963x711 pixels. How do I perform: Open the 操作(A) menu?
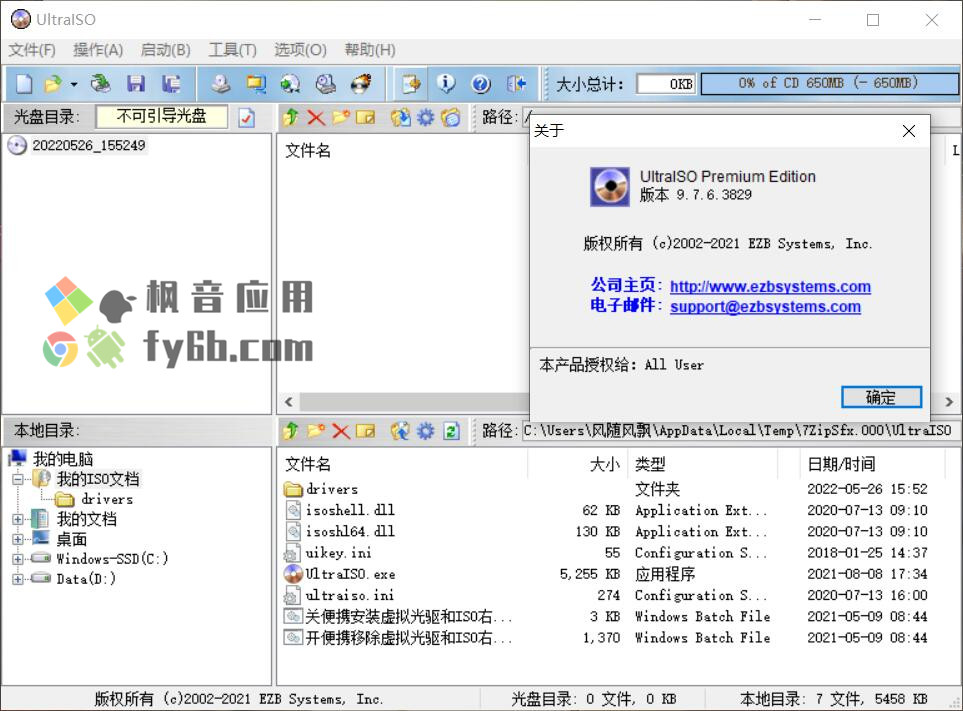coord(98,50)
